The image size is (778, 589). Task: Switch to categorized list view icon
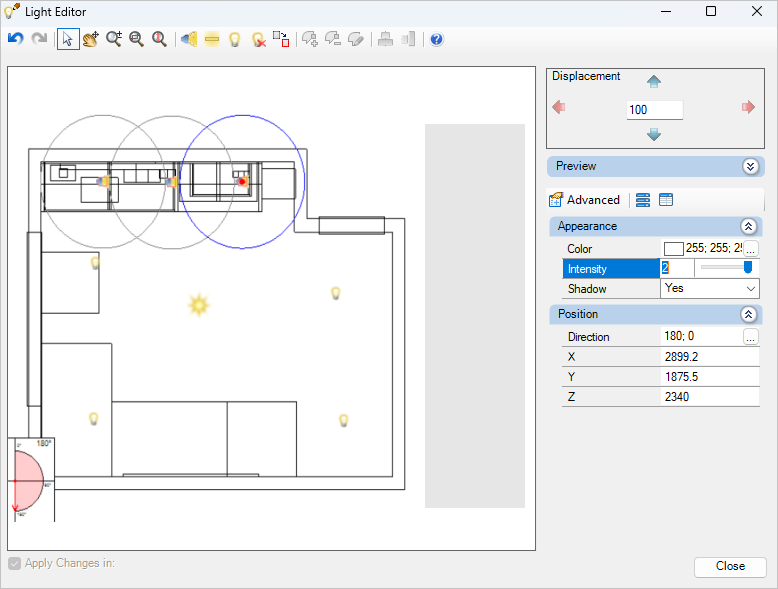coord(643,200)
